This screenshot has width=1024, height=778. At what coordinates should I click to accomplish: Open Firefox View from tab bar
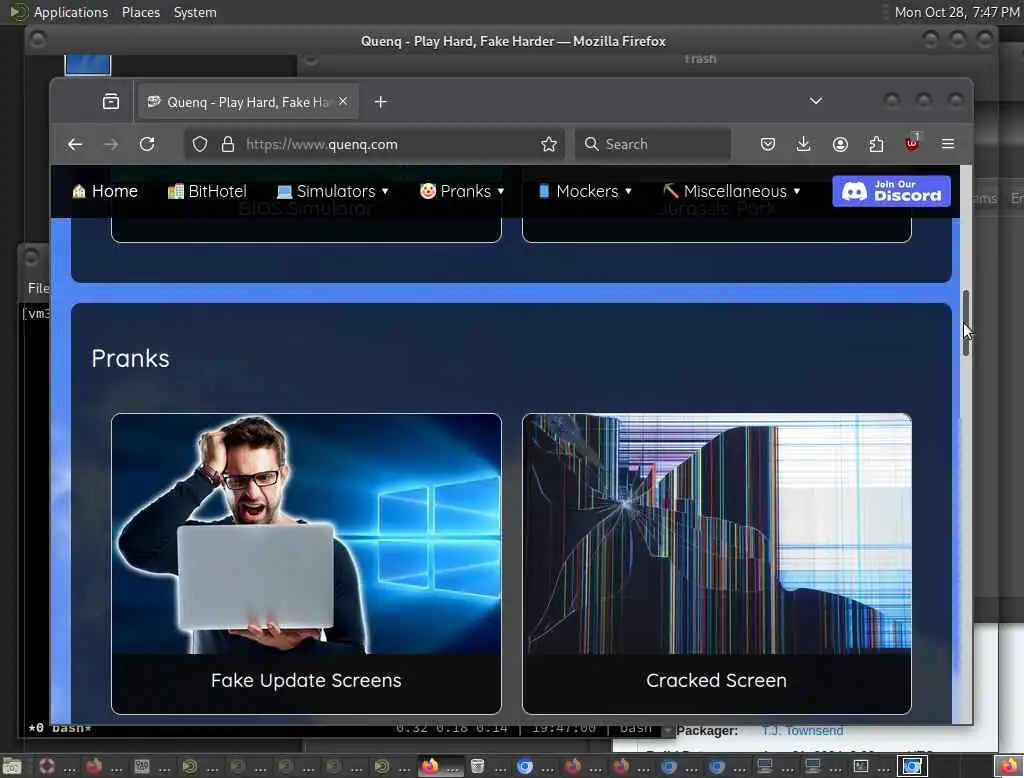tap(111, 102)
